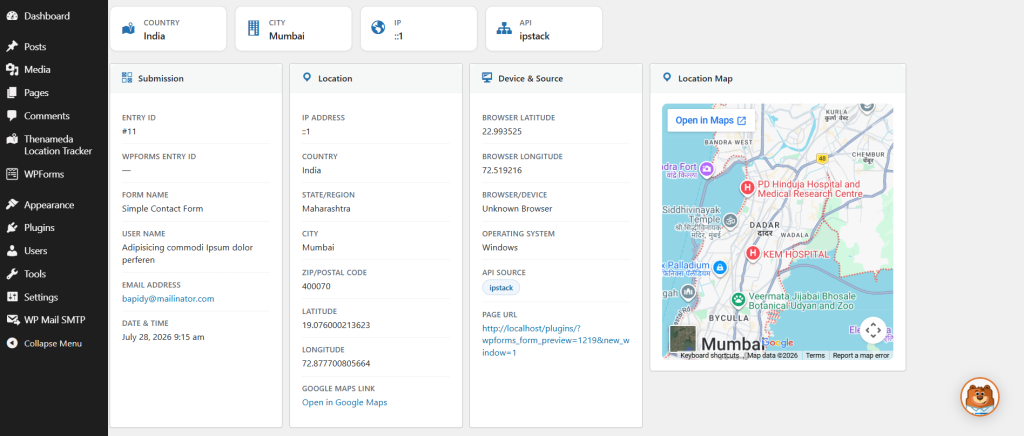Select form name Simple Contact Form
The height and width of the screenshot is (436, 1024).
[x=163, y=209]
